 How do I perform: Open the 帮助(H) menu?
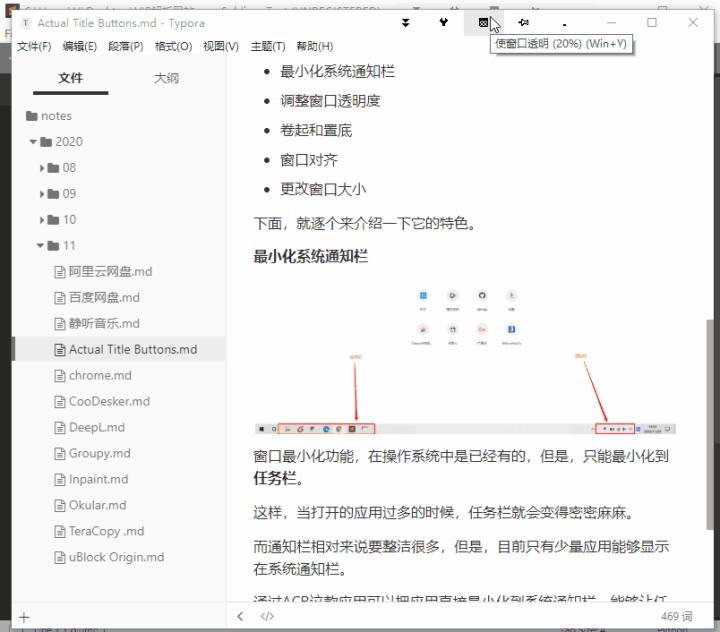click(315, 46)
